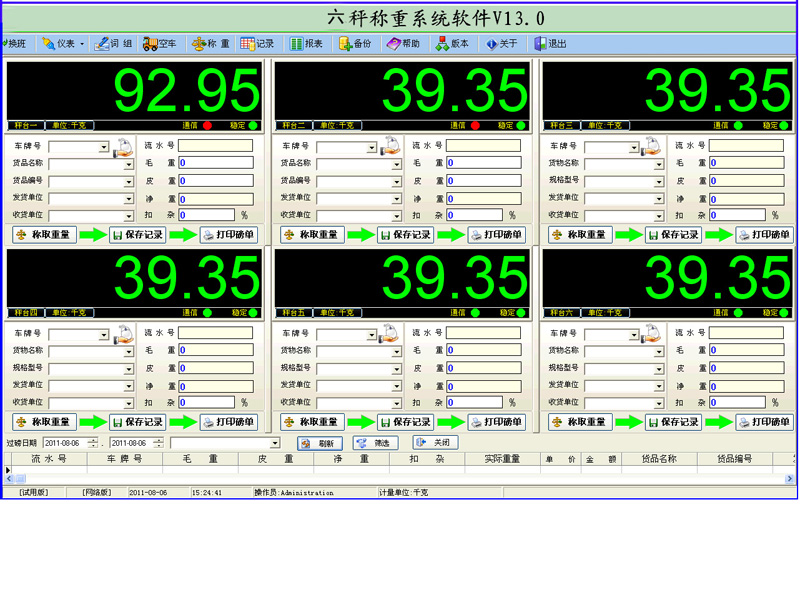Open the 帮助 help toolbar icon

pyautogui.click(x=403, y=44)
